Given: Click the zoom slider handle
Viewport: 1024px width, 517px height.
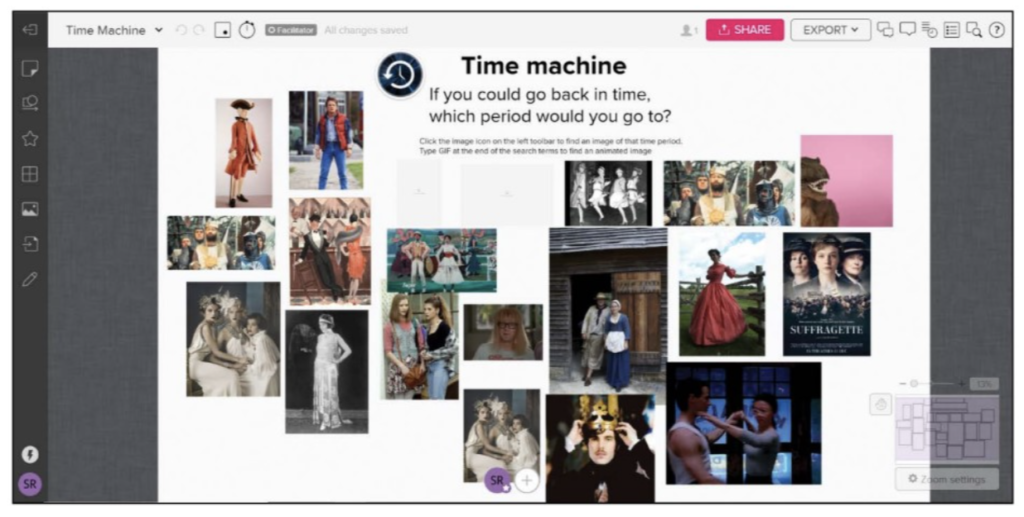Looking at the screenshot, I should coord(914,384).
